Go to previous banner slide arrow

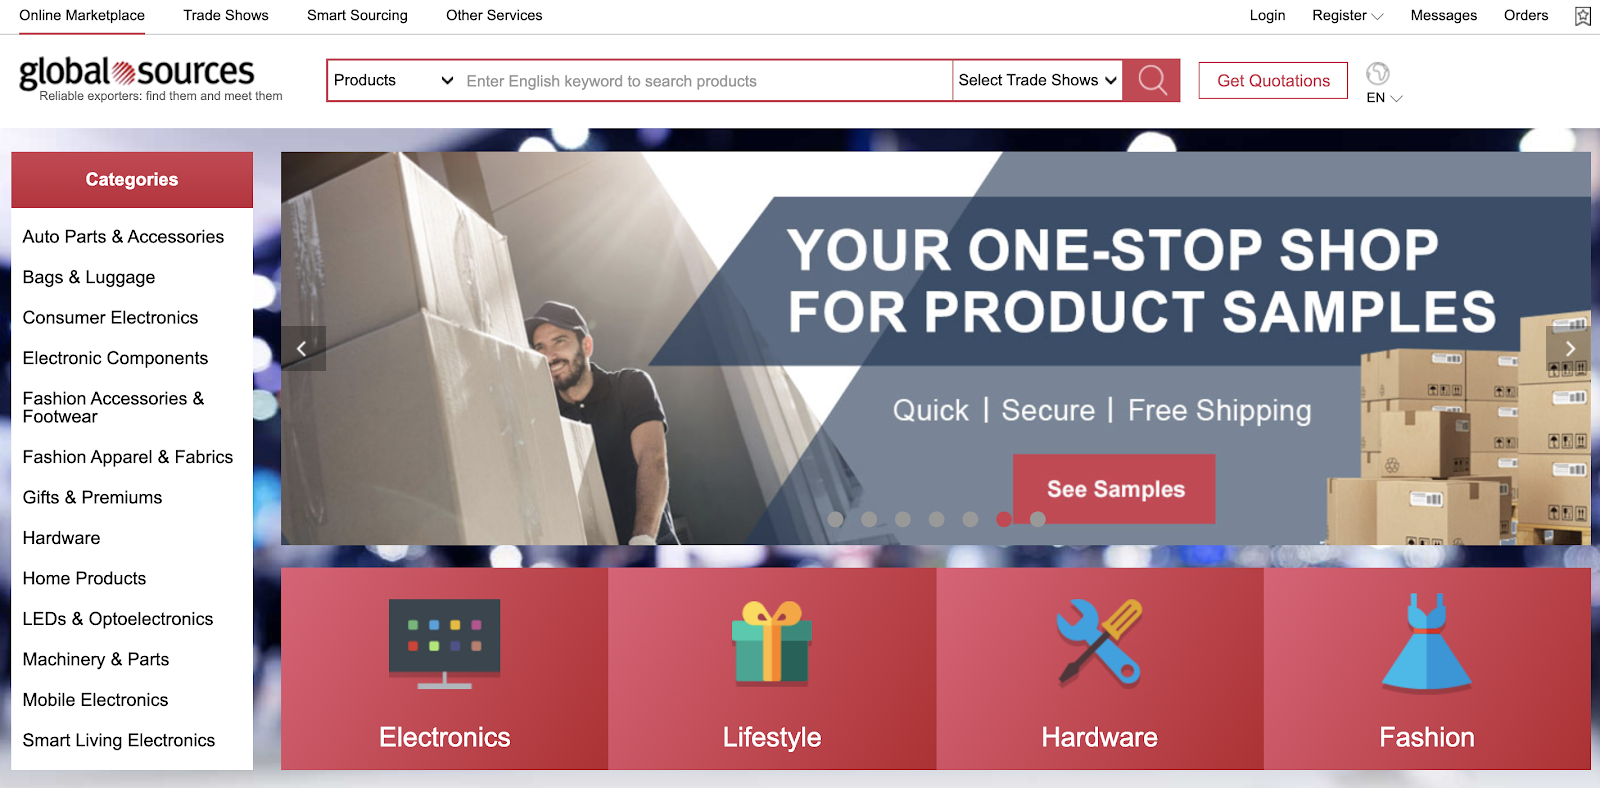pyautogui.click(x=303, y=348)
